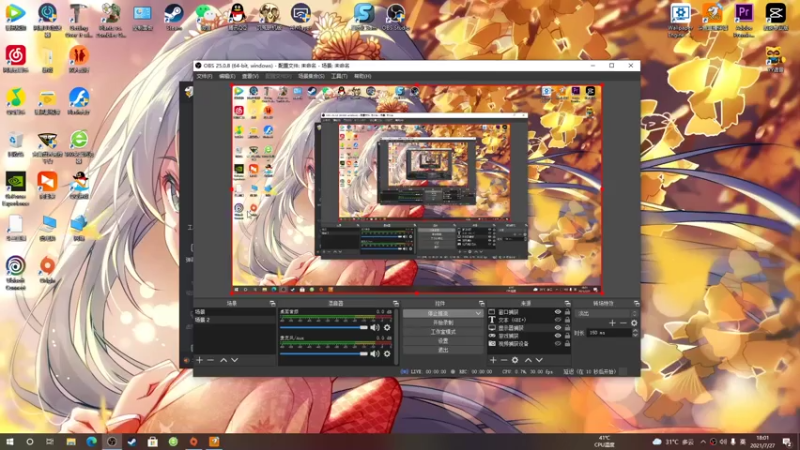
Task: Move selected source up
Action: click(528, 360)
